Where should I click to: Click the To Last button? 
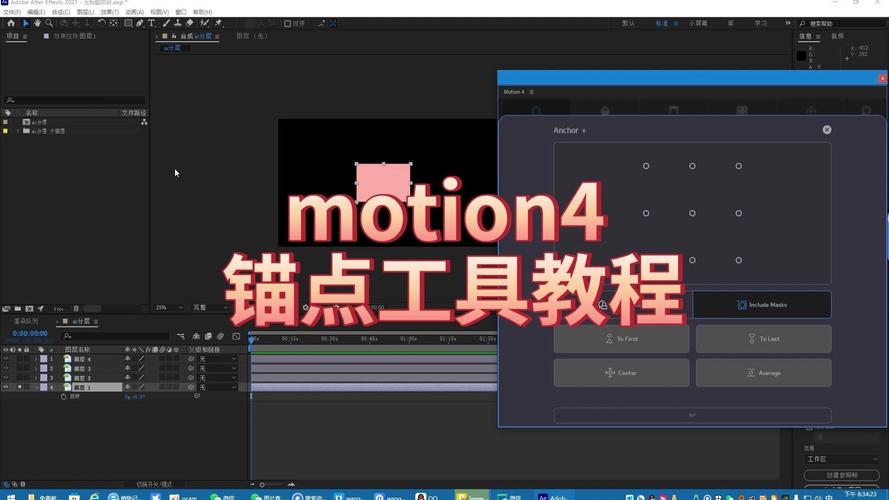[764, 339]
